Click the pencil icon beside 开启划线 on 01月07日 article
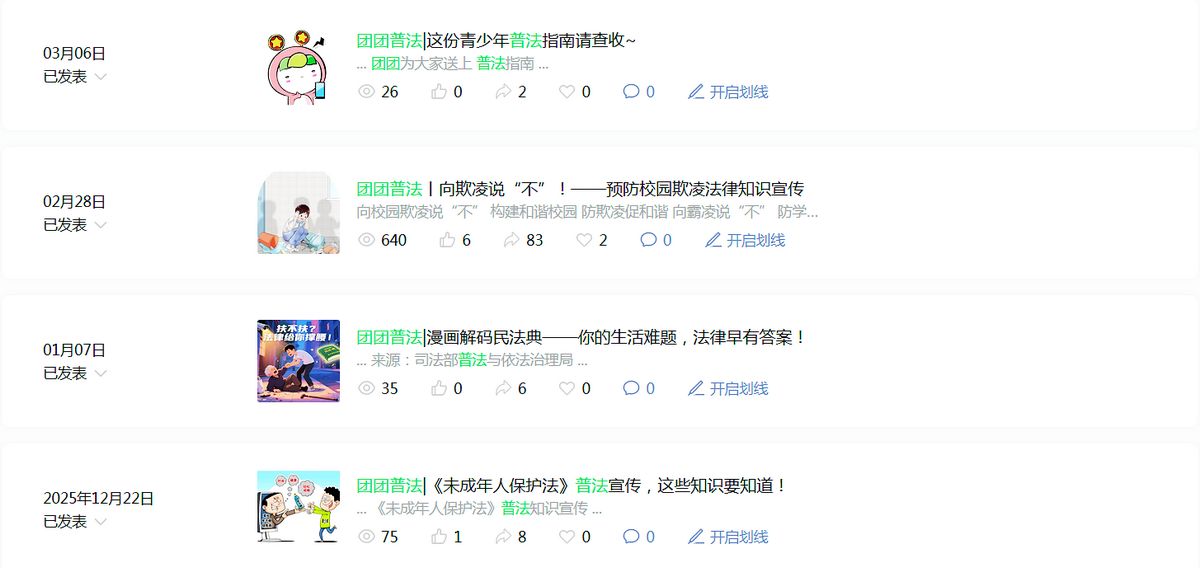The image size is (1200, 568). [696, 388]
